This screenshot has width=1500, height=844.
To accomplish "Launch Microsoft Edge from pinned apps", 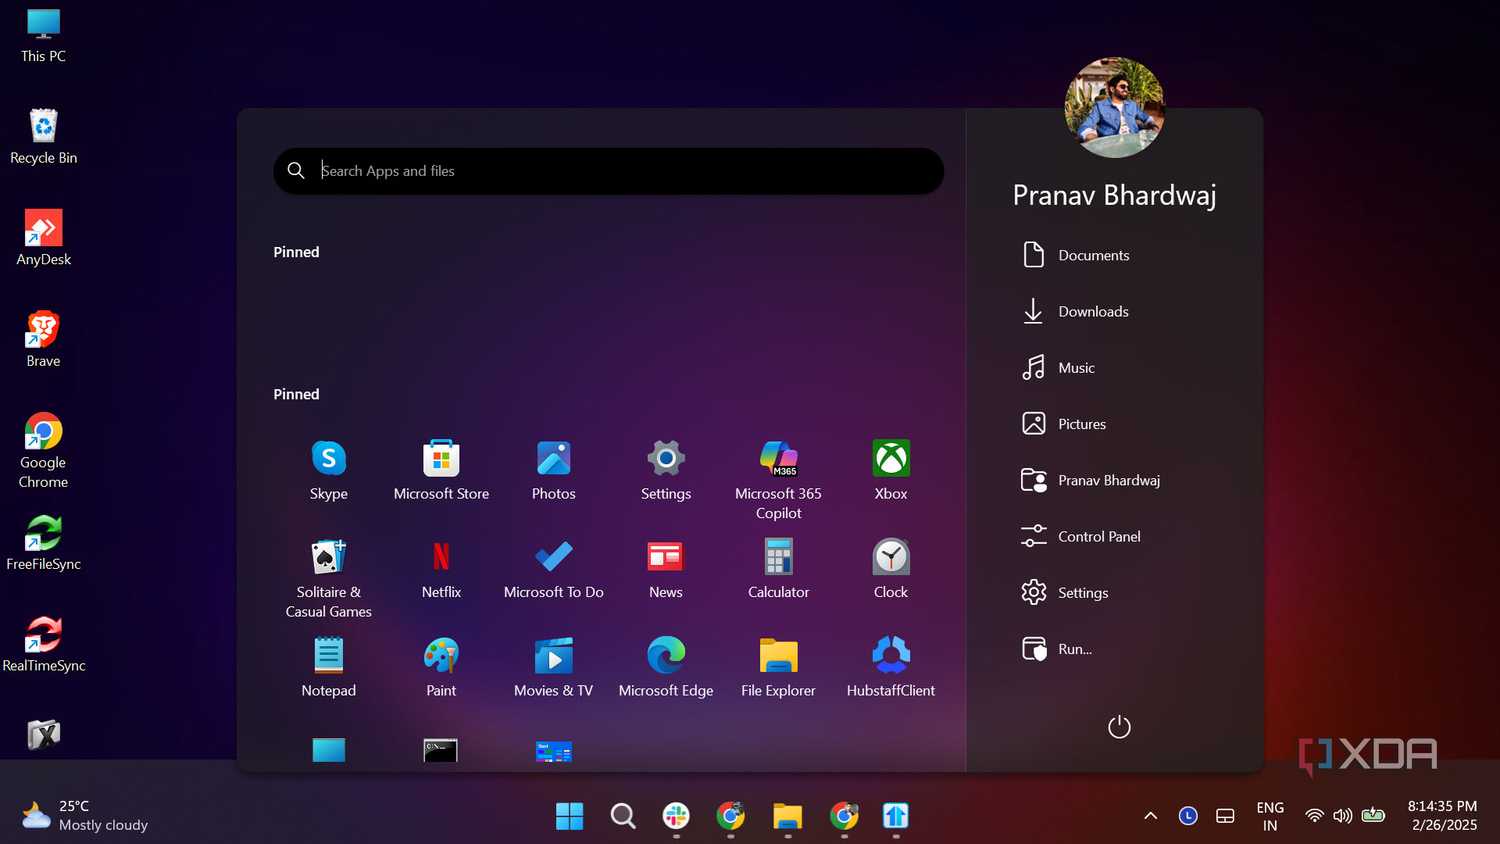I will pyautogui.click(x=666, y=667).
